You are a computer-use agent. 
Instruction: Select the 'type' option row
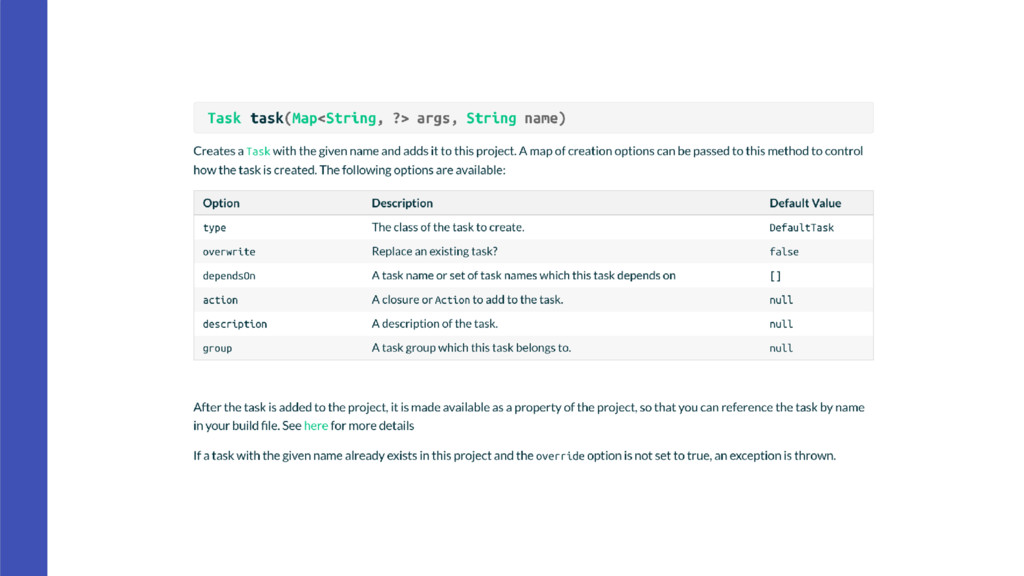(533, 227)
